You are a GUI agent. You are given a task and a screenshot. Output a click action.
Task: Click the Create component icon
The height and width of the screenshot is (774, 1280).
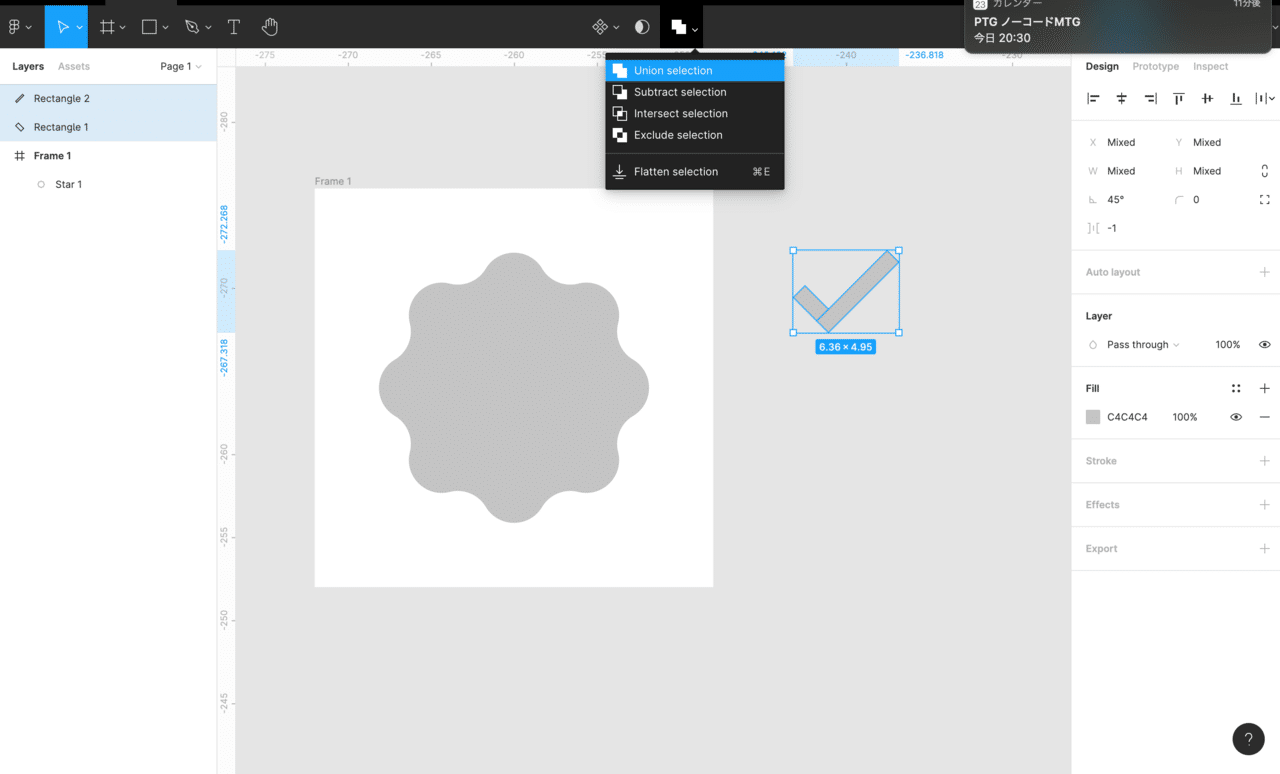600,27
